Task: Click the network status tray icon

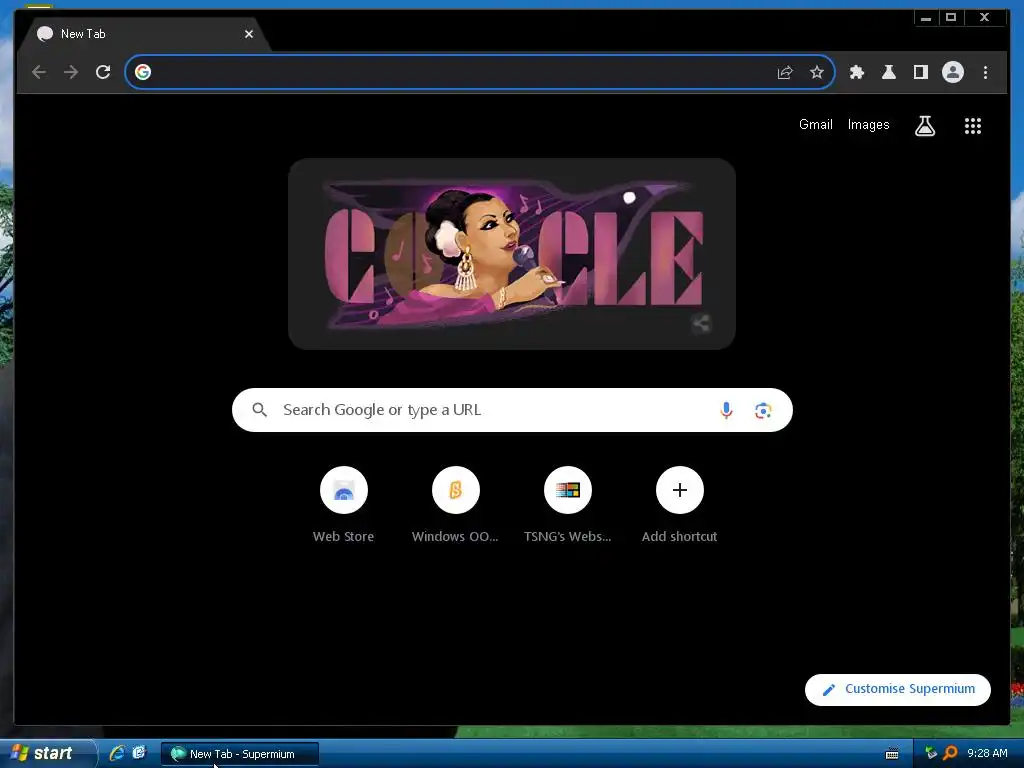Action: tap(931, 753)
